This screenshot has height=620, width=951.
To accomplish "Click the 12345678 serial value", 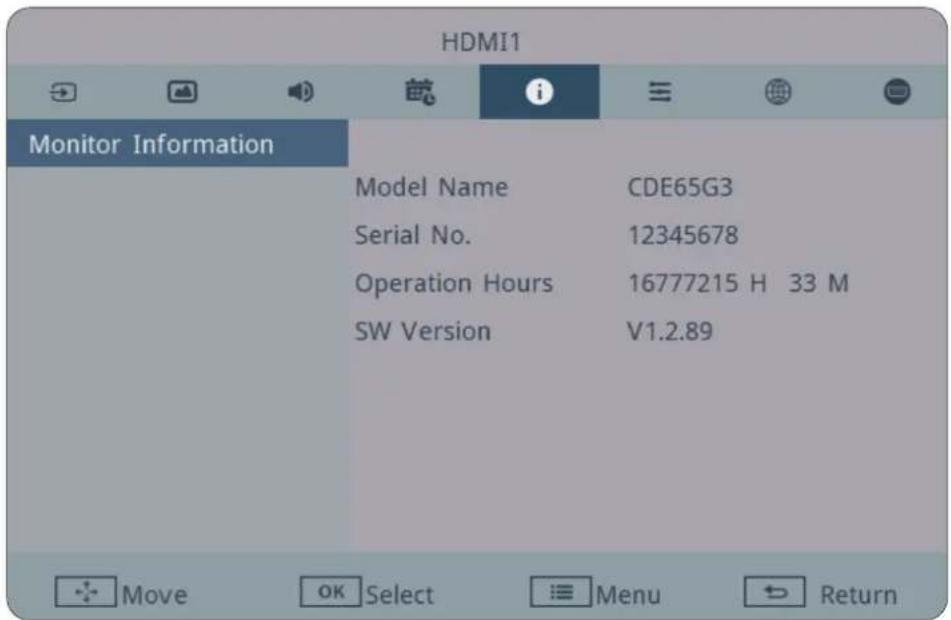I will click(683, 235).
